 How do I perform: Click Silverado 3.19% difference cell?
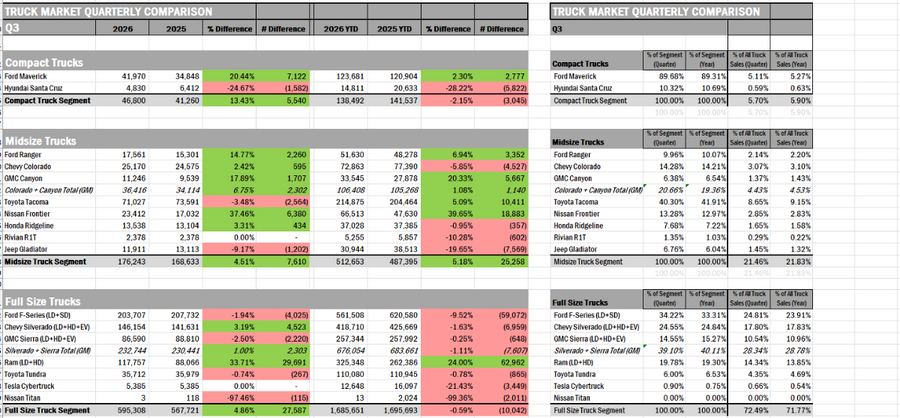tap(229, 327)
